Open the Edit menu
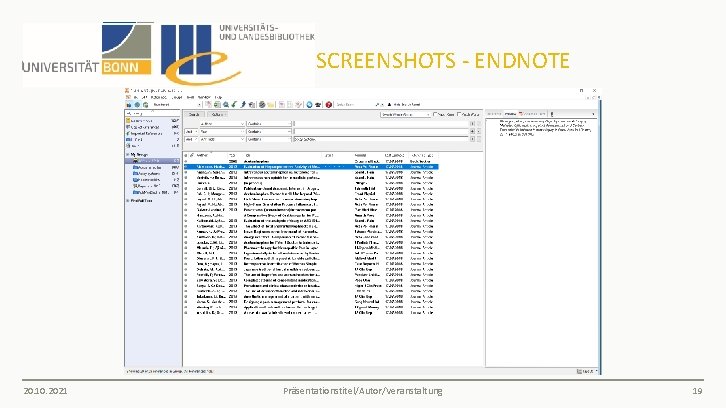The width and height of the screenshot is (726, 408). coord(144,97)
